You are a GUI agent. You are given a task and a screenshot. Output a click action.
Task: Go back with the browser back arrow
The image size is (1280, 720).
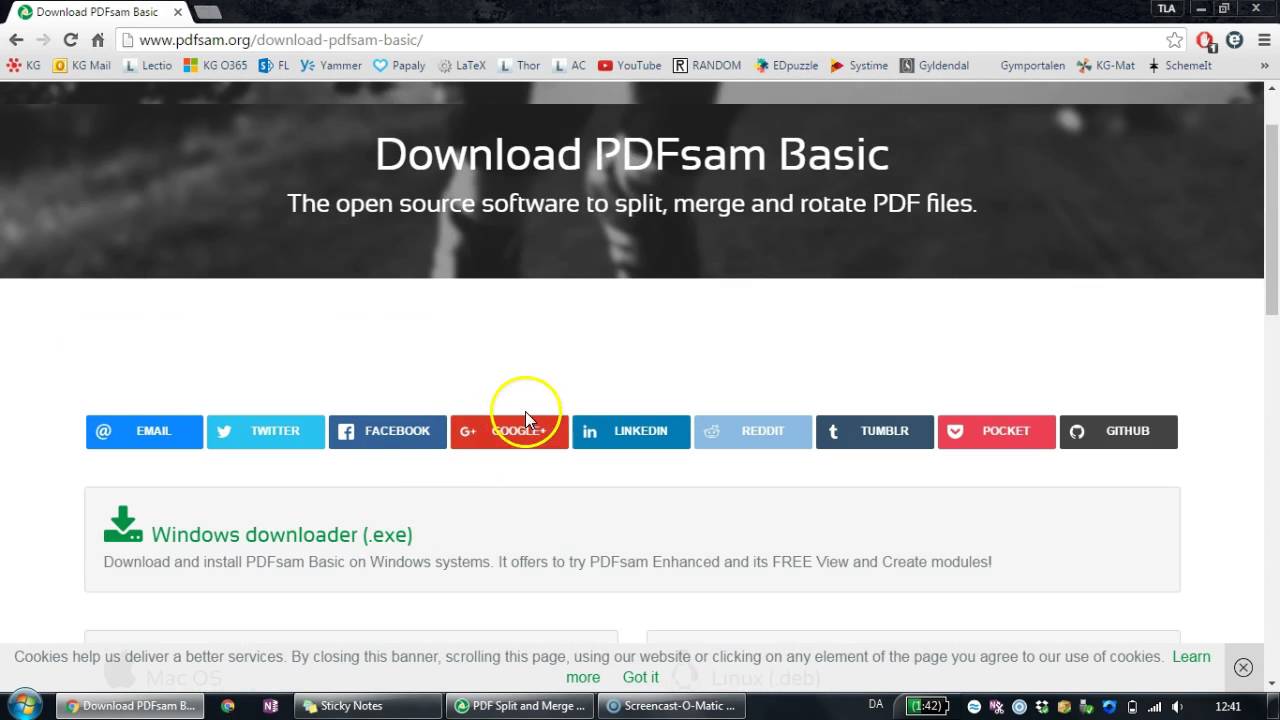point(16,40)
